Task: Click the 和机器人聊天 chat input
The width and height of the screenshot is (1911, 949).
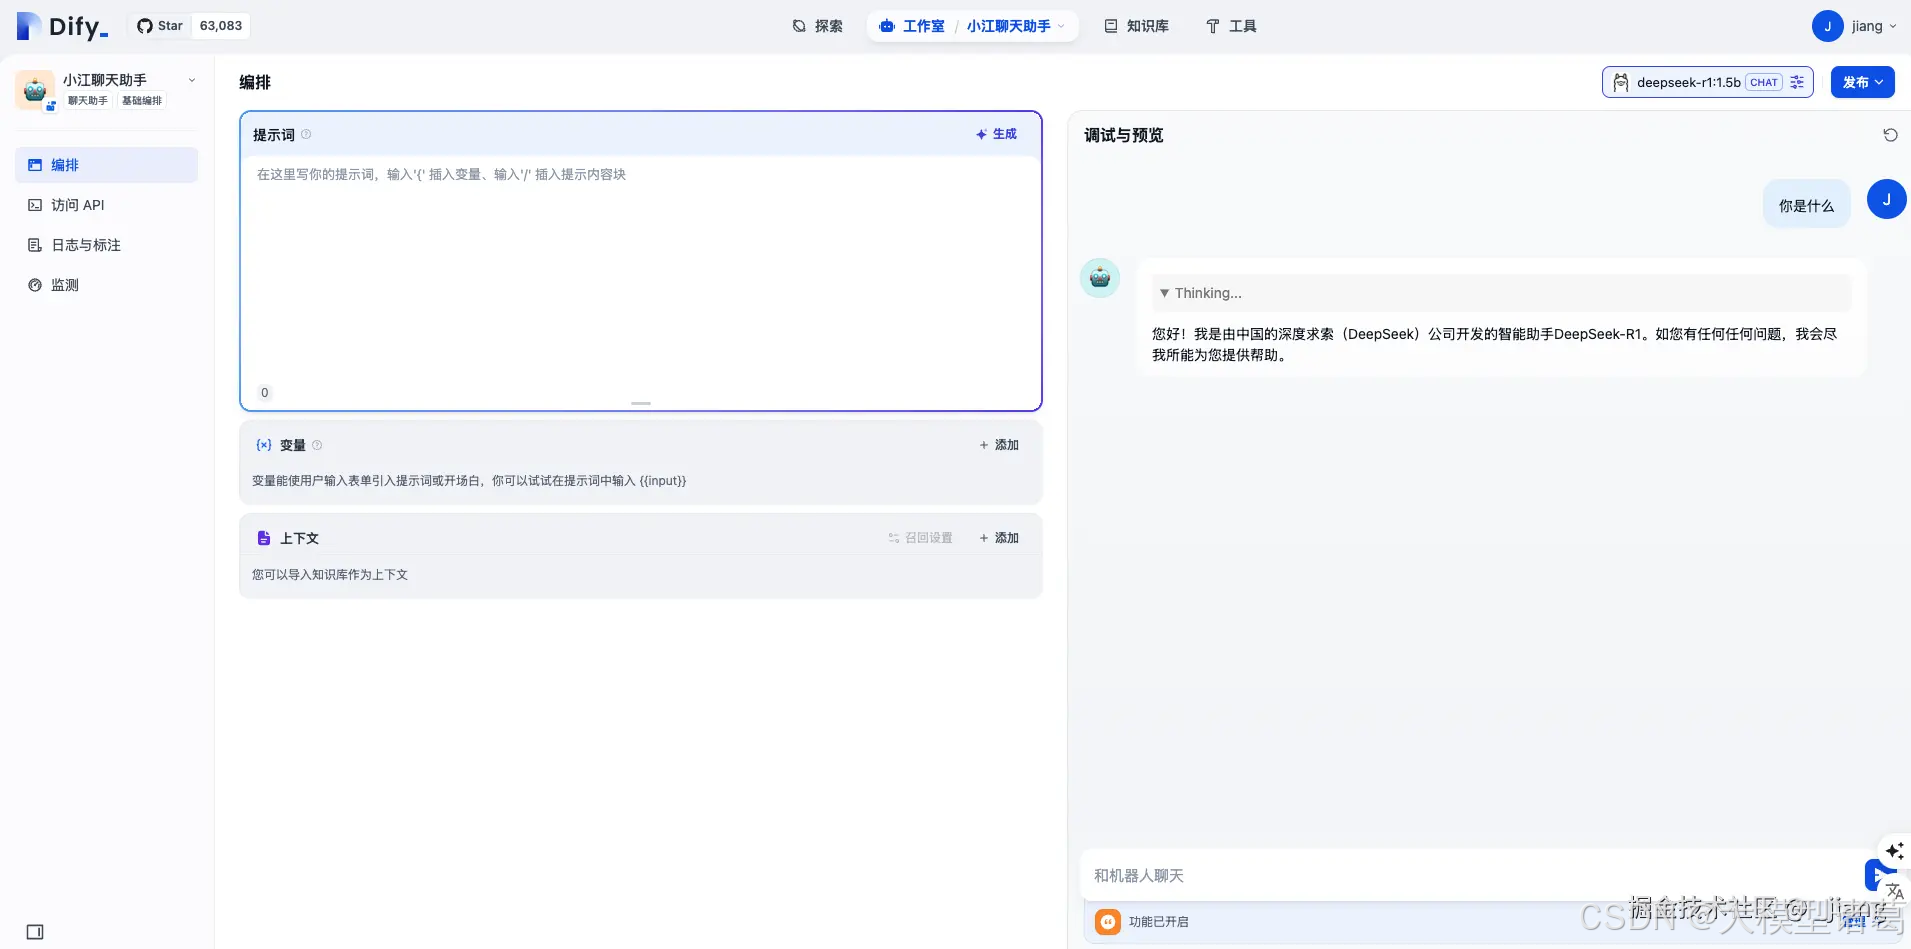Action: point(1300,874)
